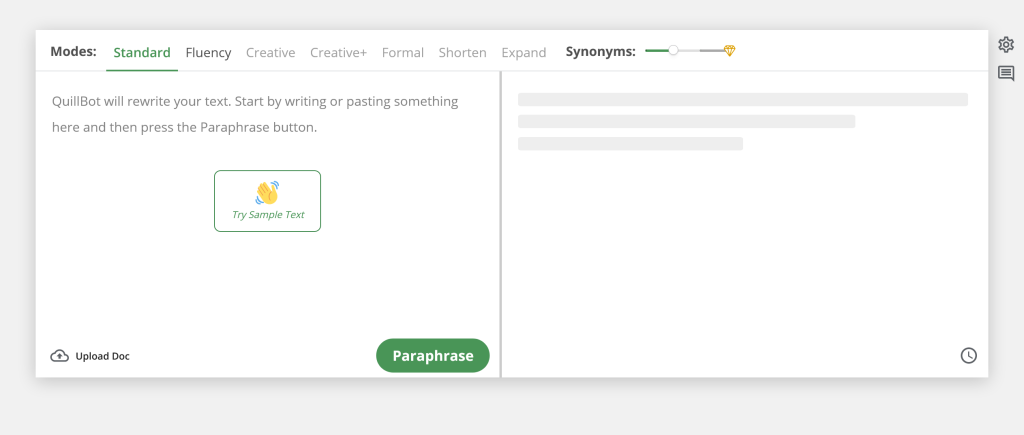Click the gray premium part of Synonyms slider
Viewport: 1024px width, 435px height.
[712, 50]
